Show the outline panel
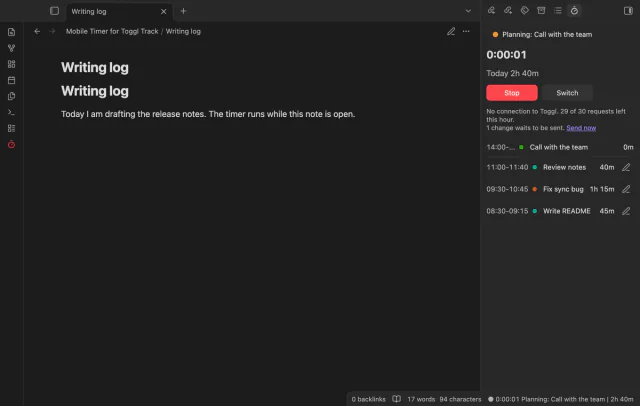This screenshot has width=640, height=406. (558, 11)
